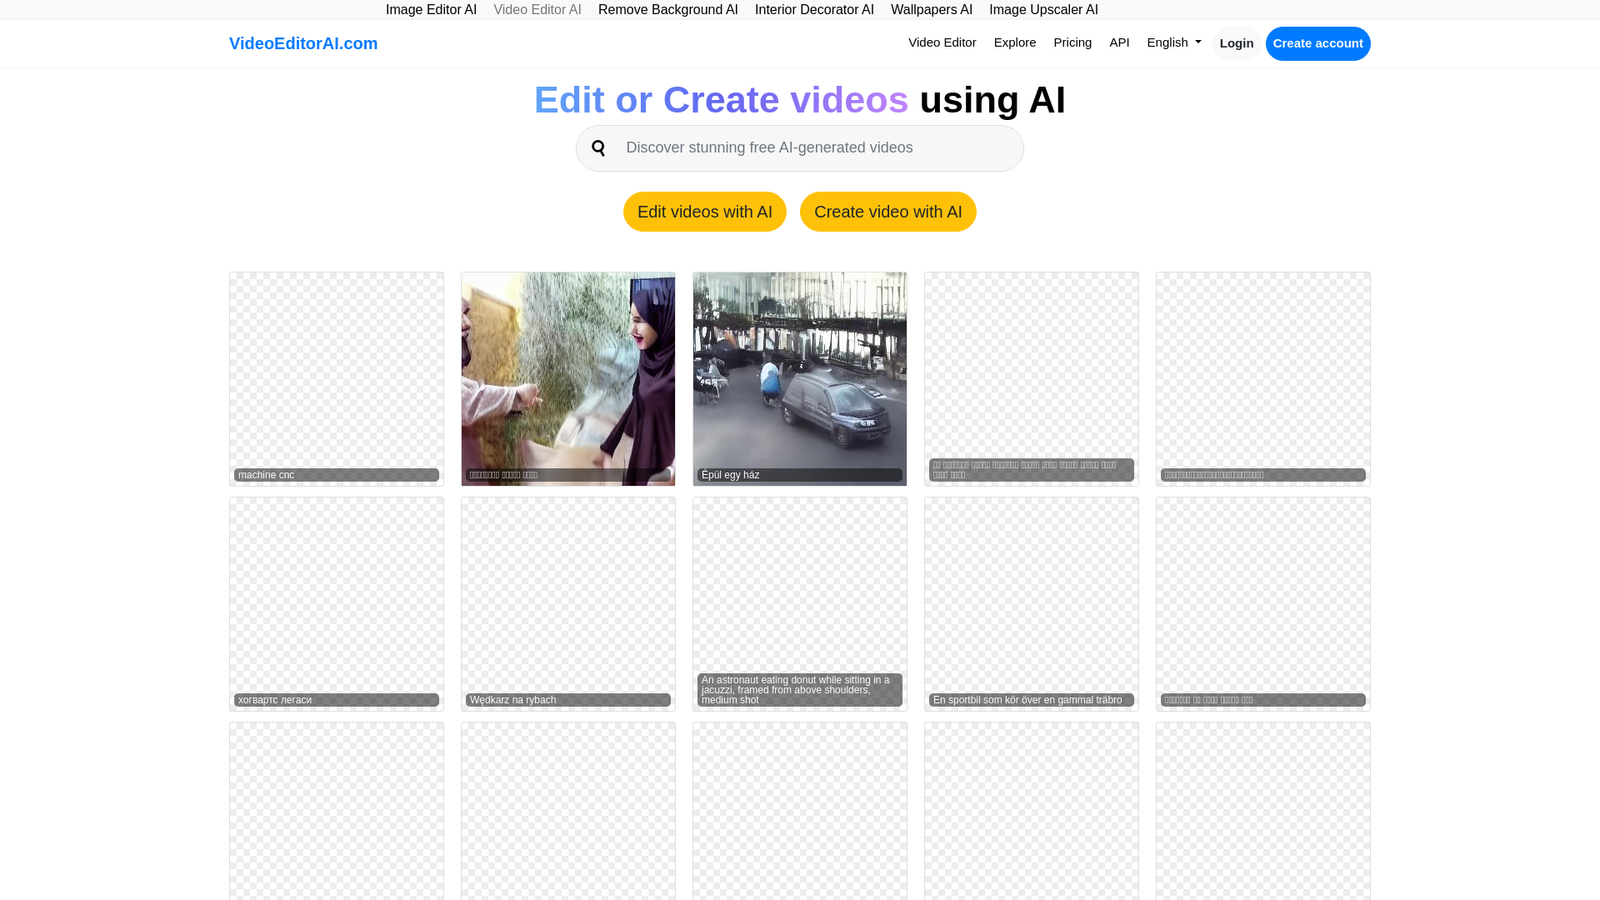
Task: Open the Wędkarz na rybach video card
Action: pyautogui.click(x=568, y=604)
